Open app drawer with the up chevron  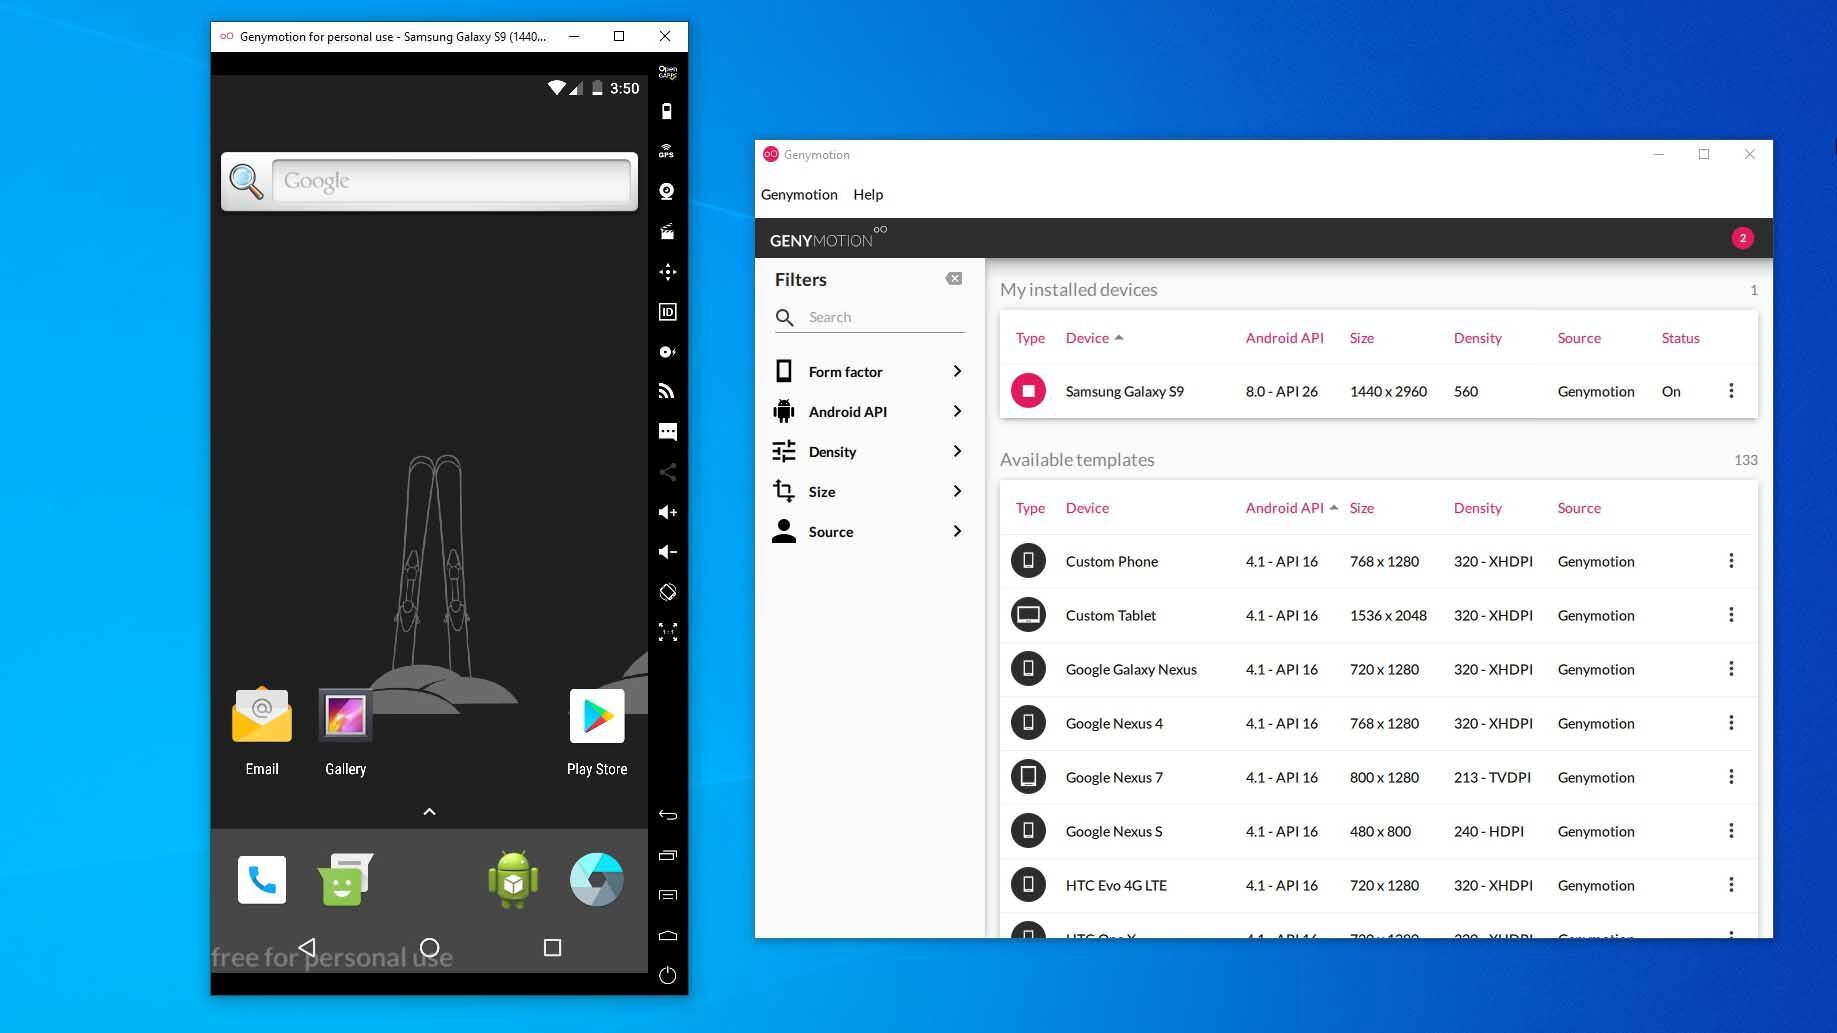429,812
